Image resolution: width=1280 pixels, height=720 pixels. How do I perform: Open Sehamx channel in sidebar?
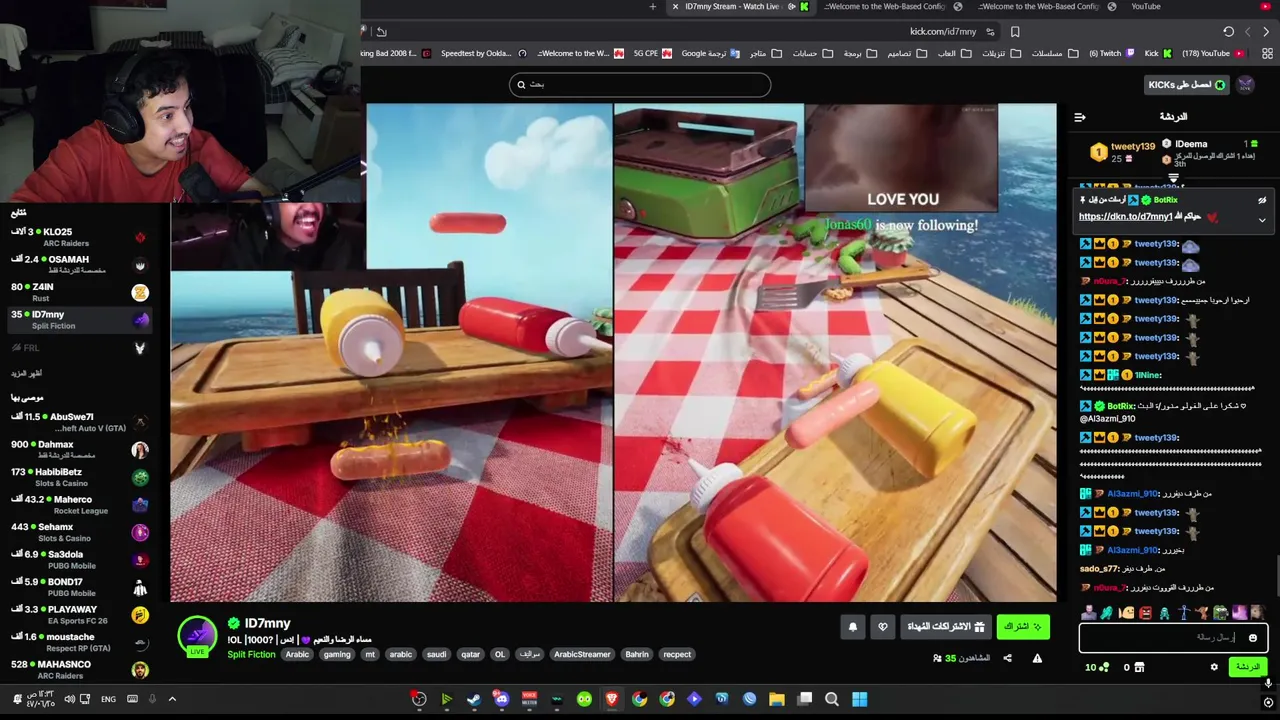point(78,532)
